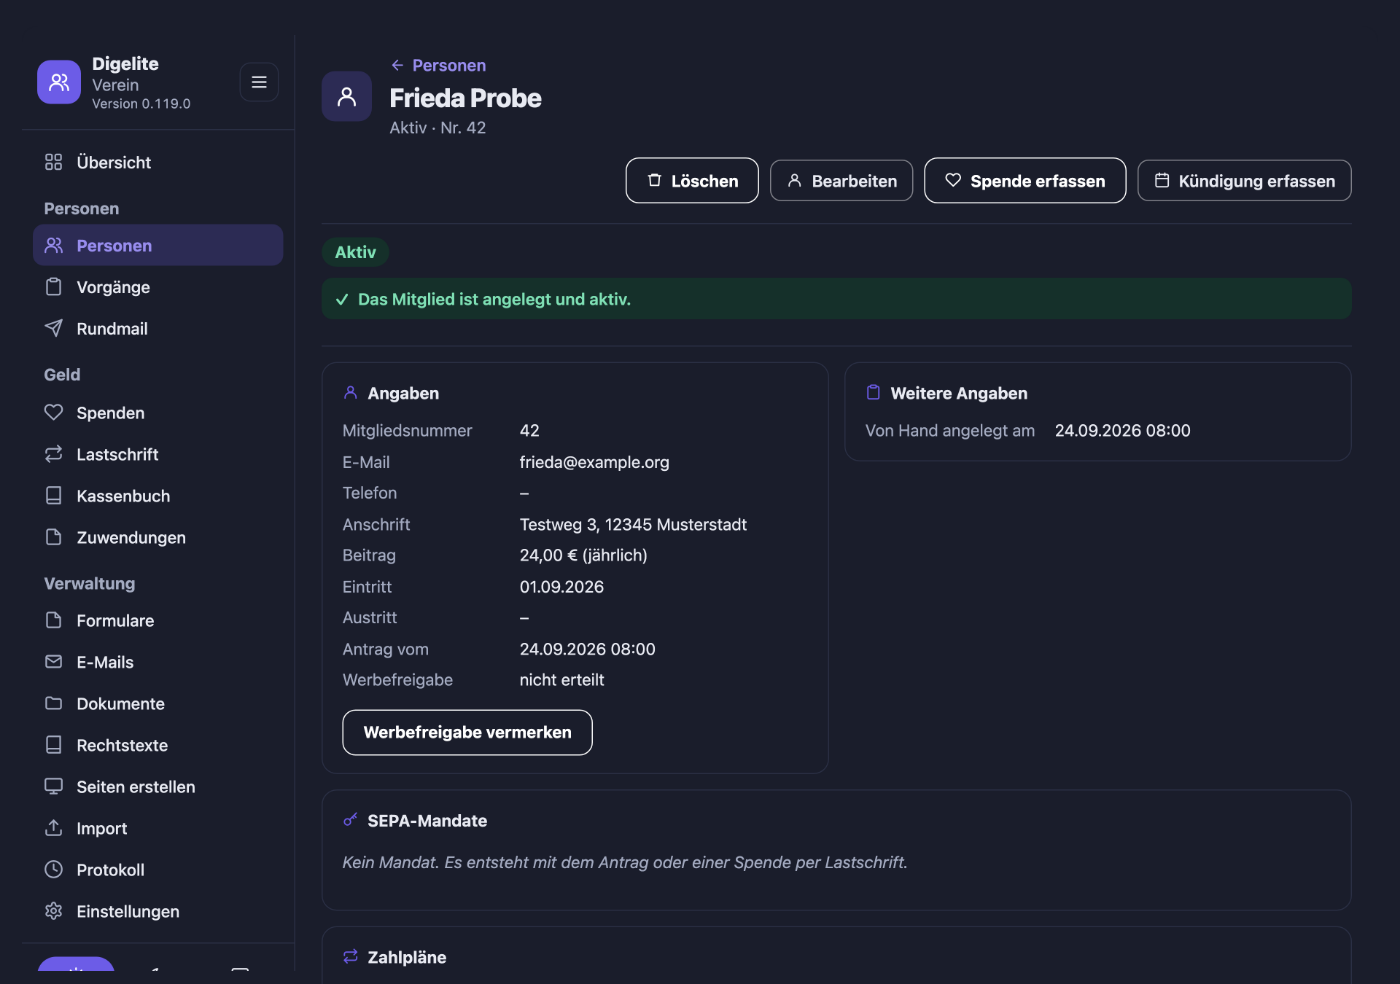Click the Lastschrift repeat arrows icon
The height and width of the screenshot is (984, 1400).
[x=54, y=454]
